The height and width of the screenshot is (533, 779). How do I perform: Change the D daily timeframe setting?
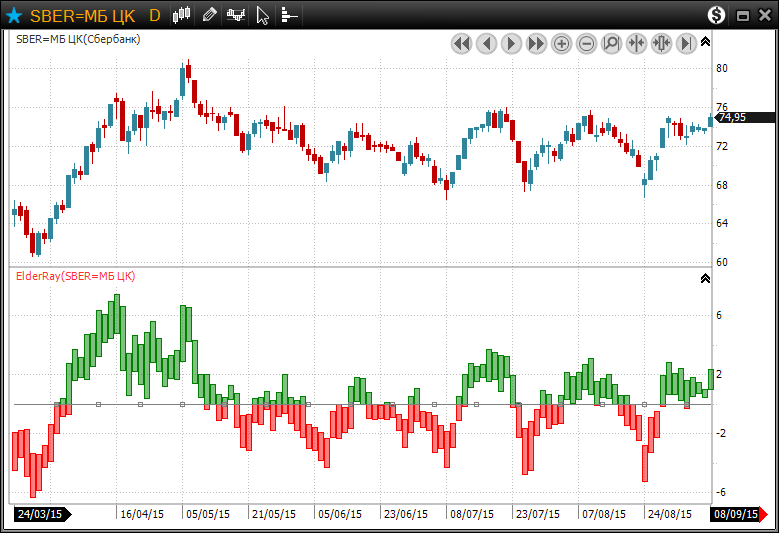154,15
